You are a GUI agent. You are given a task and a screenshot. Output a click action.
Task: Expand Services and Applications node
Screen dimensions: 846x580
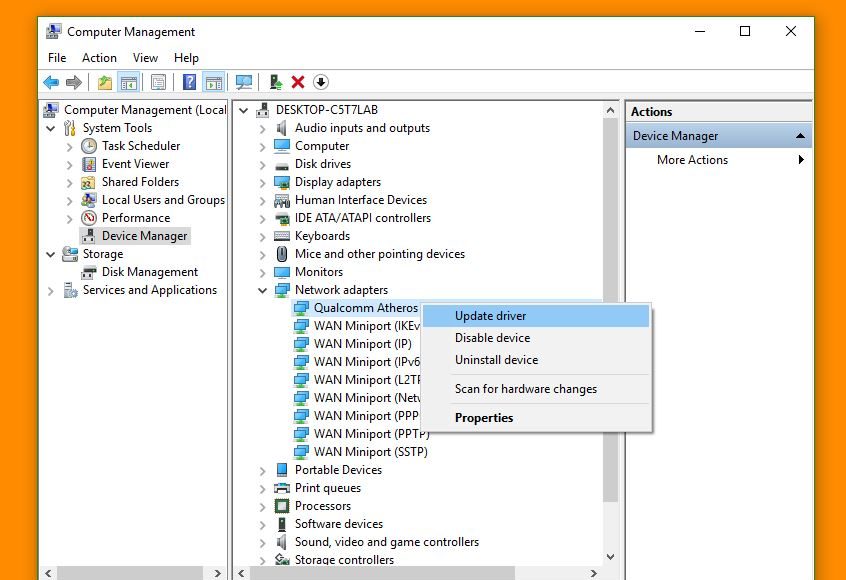point(51,290)
